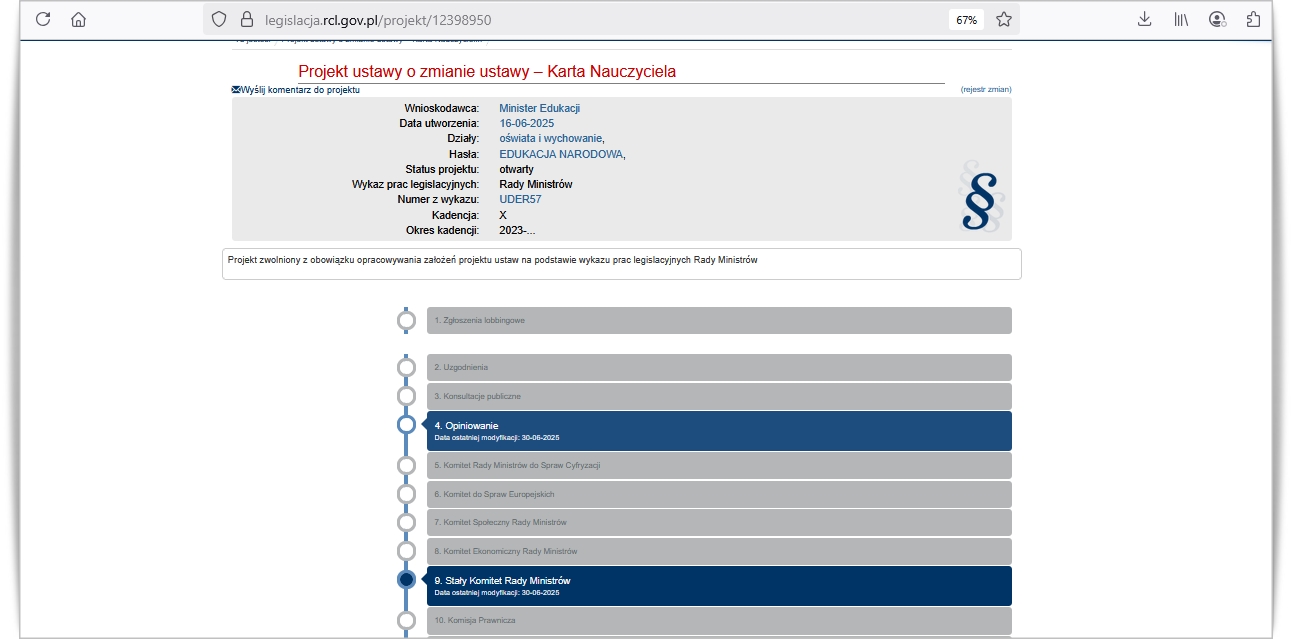1292x639 pixels.
Task: Click the Wnioskodawca label
Action: [x=442, y=108]
